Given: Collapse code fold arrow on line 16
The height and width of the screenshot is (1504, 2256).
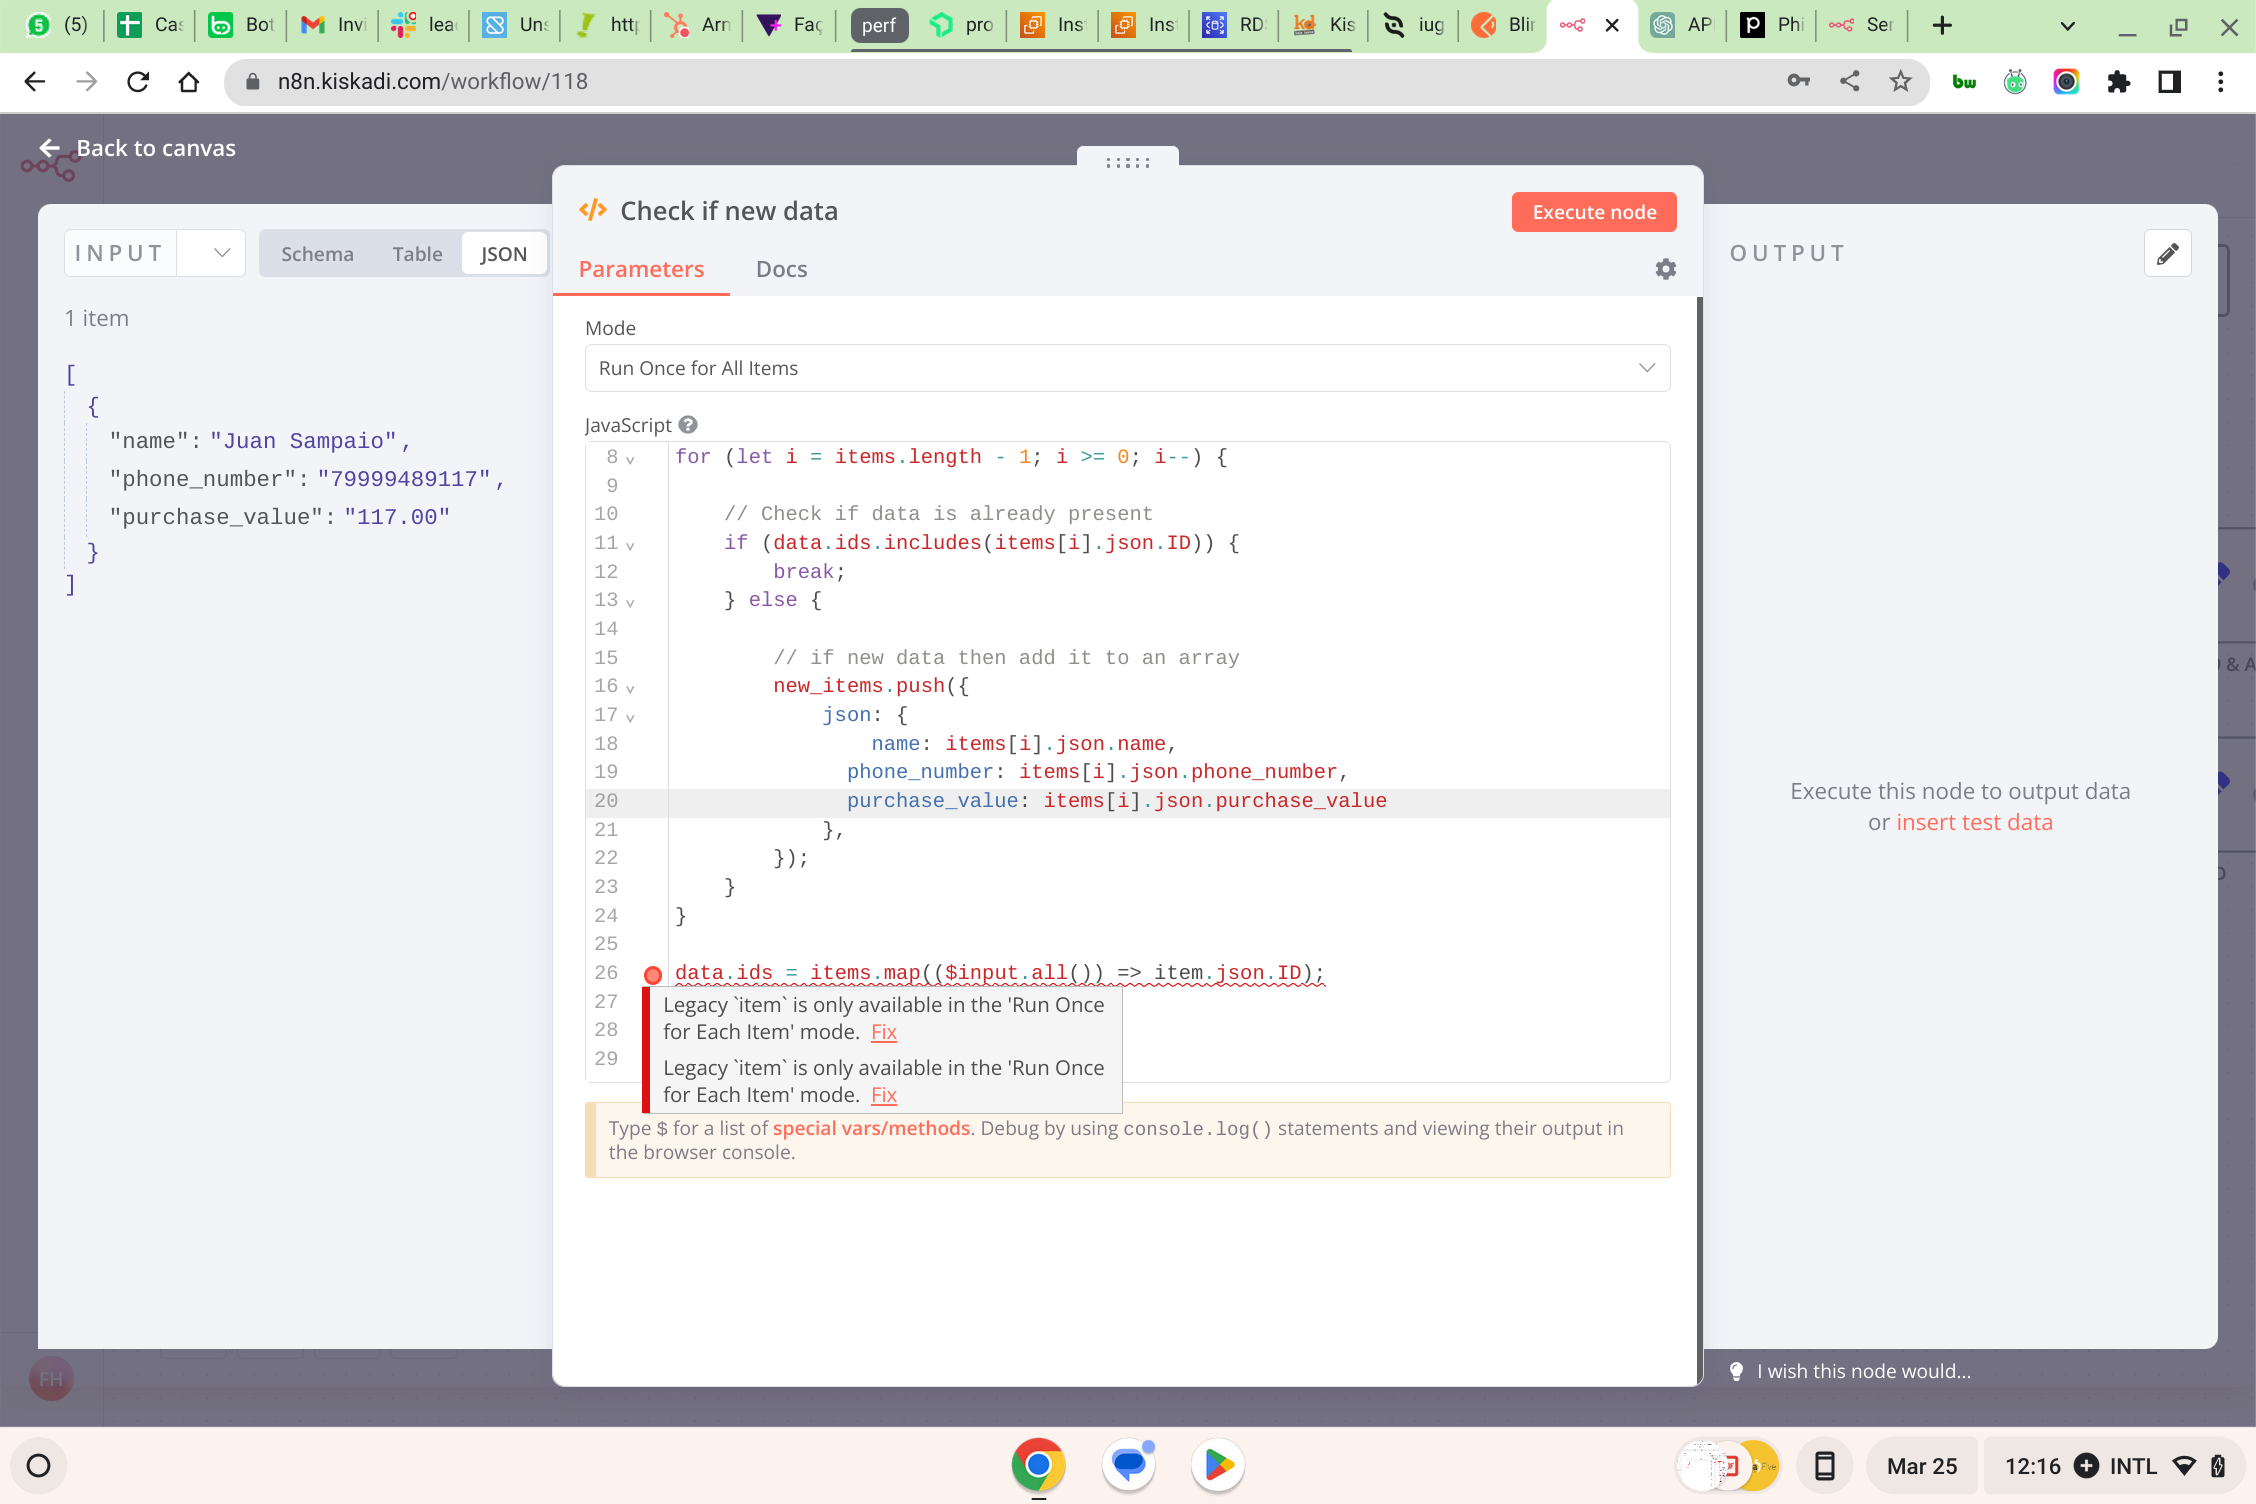Looking at the screenshot, I should (630, 688).
